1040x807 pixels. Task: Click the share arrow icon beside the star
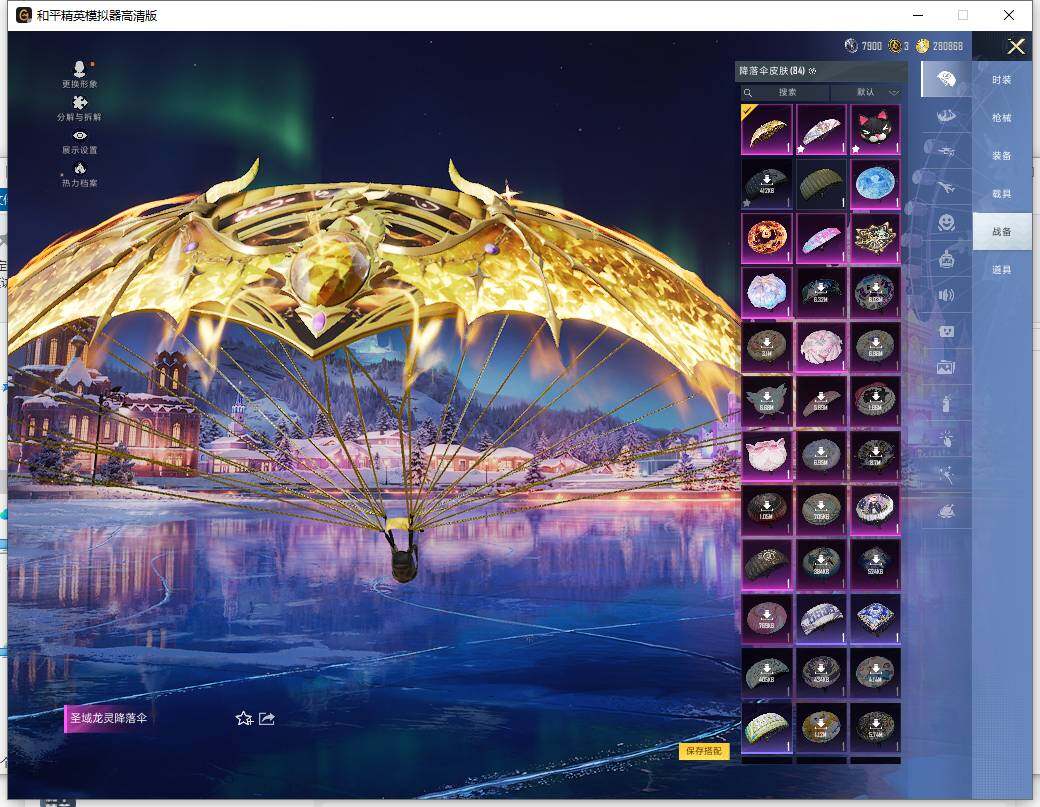(267, 718)
